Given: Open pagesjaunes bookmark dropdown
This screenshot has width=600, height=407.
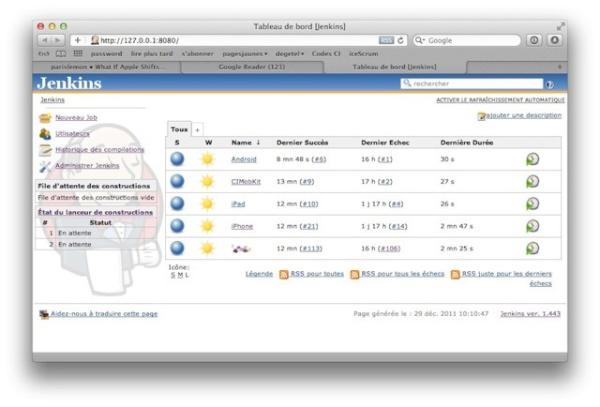Looking at the screenshot, I should (x=245, y=54).
